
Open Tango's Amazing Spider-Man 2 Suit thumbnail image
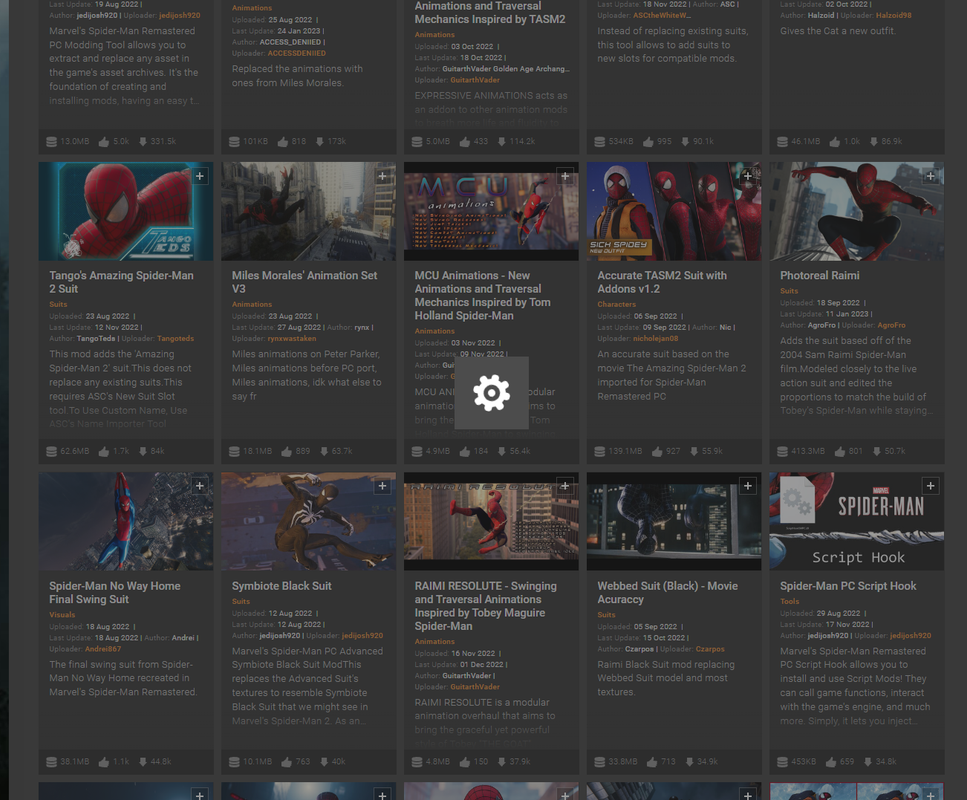click(x=126, y=211)
